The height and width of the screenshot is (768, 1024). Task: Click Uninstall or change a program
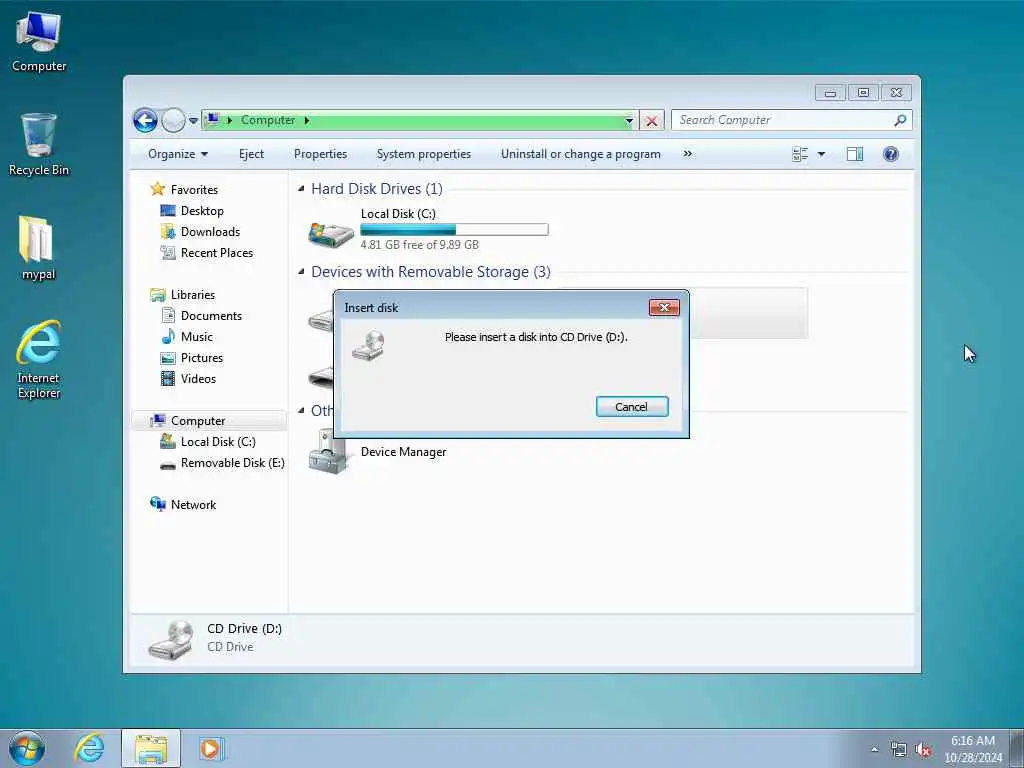tap(581, 154)
